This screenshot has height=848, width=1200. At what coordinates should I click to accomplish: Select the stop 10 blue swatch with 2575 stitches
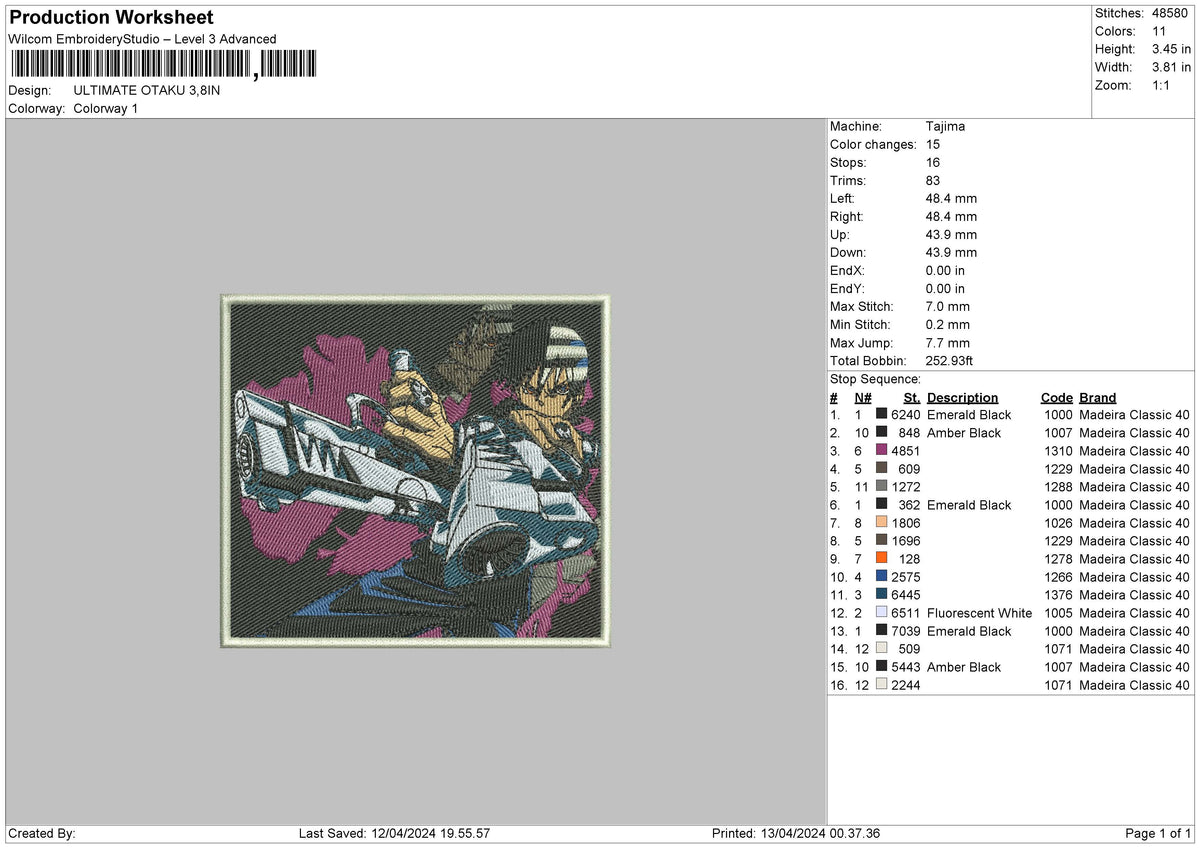(881, 577)
